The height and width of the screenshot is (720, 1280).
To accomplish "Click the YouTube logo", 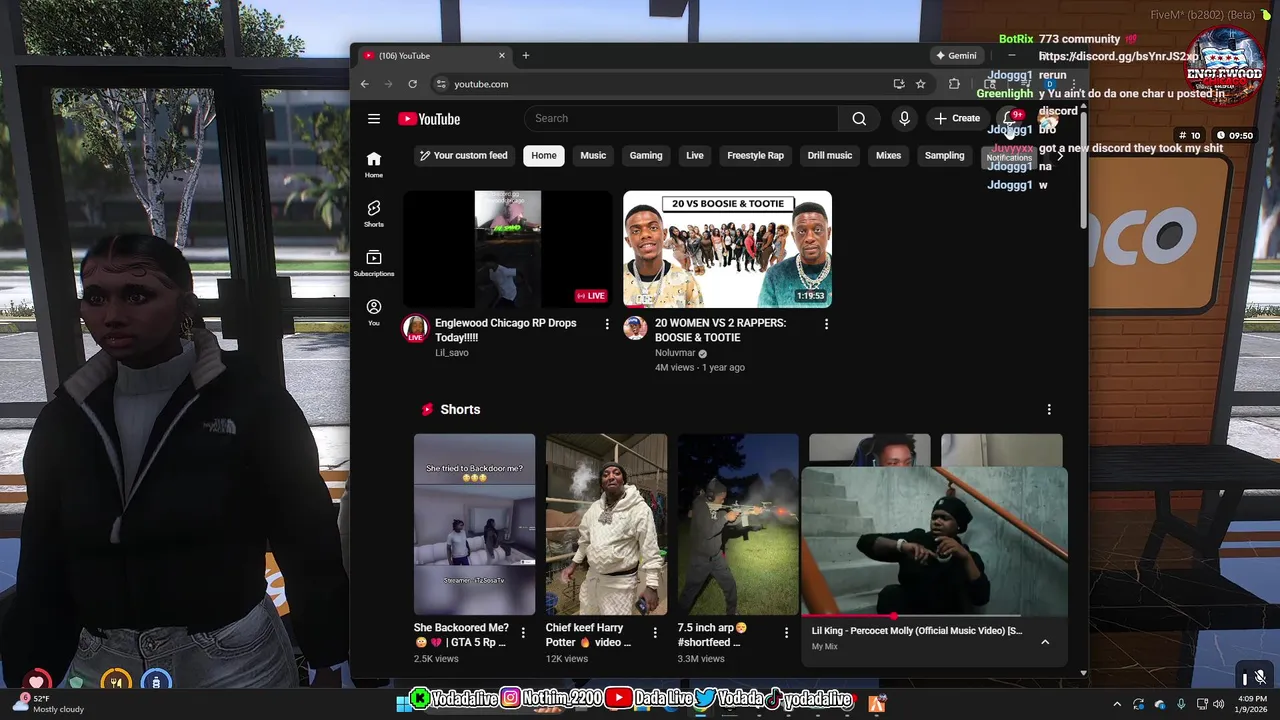I will click(429, 119).
